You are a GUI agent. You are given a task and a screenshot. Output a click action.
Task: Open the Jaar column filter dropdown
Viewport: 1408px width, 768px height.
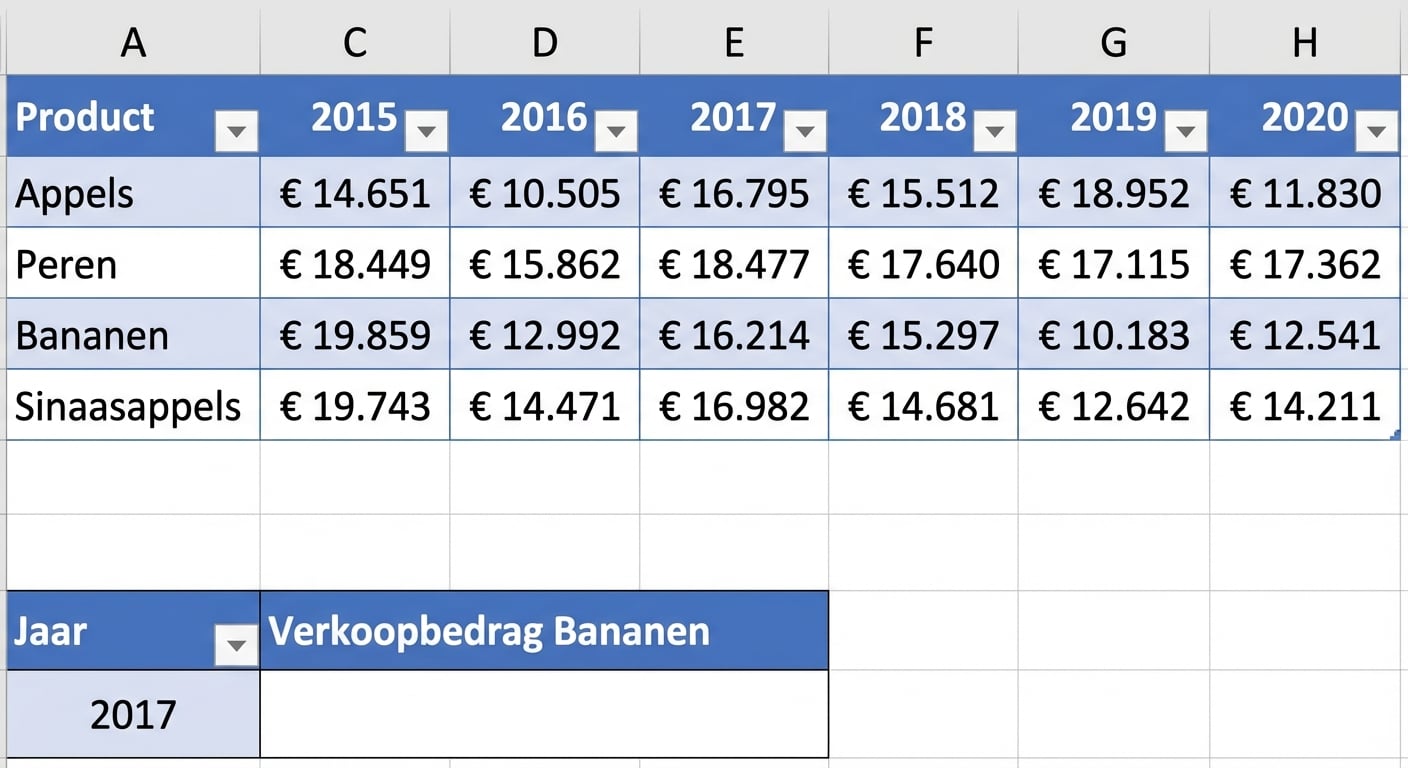point(236,645)
